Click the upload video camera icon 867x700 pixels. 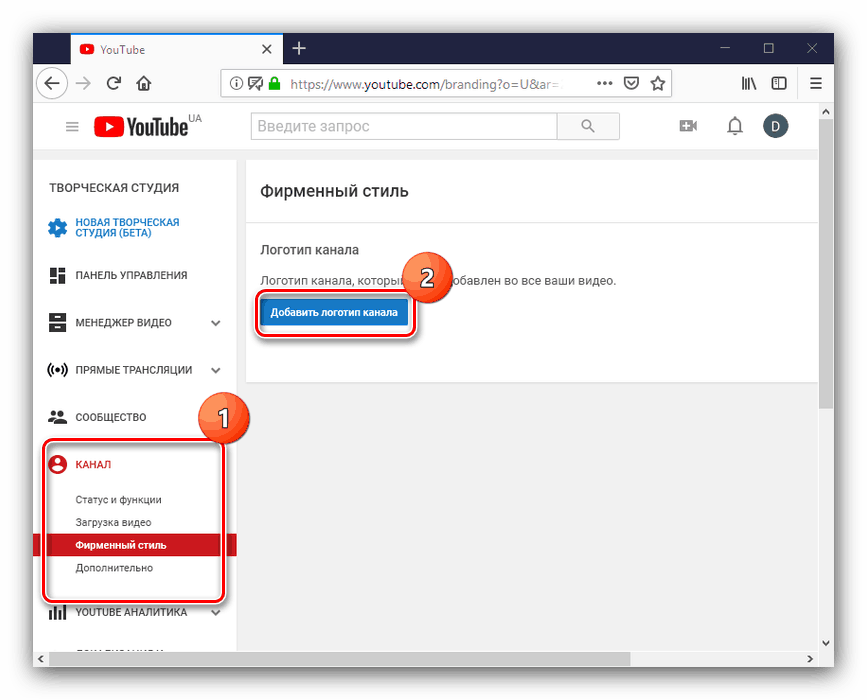(x=688, y=126)
